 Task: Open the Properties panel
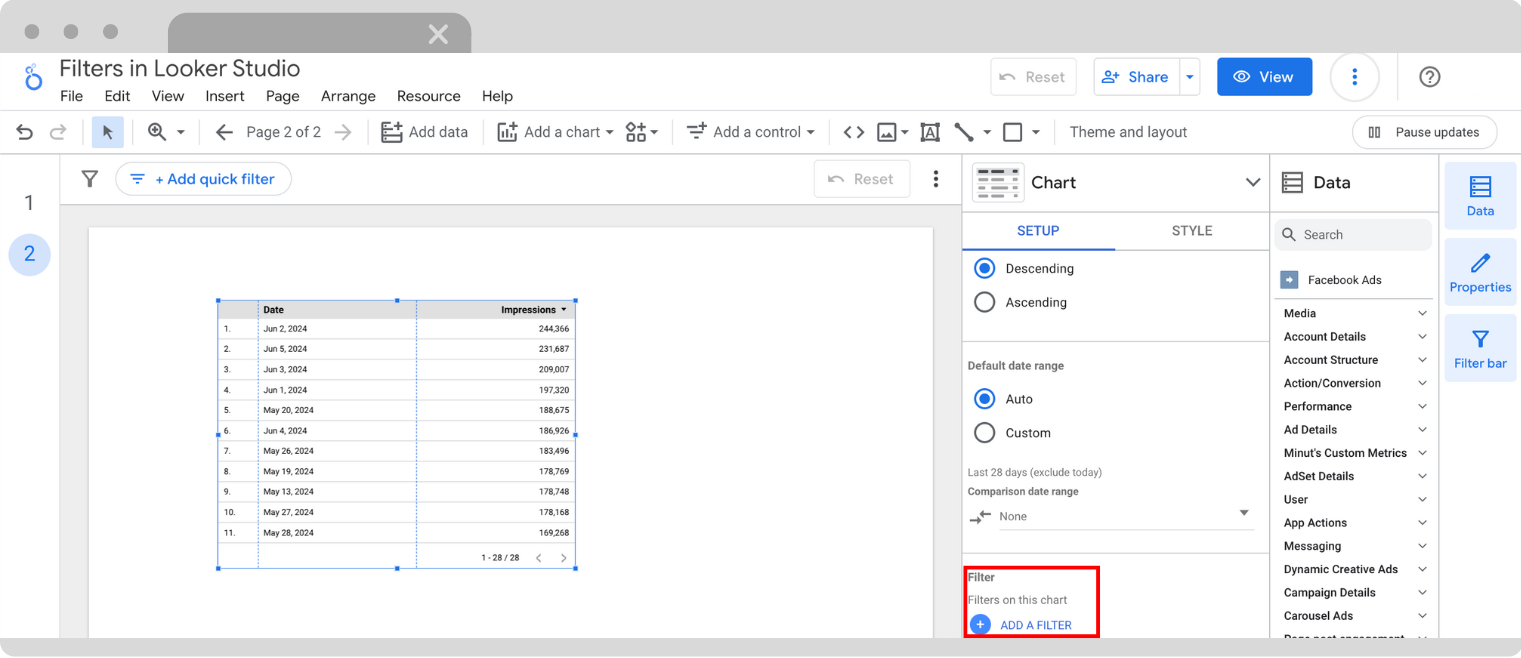tap(1480, 271)
